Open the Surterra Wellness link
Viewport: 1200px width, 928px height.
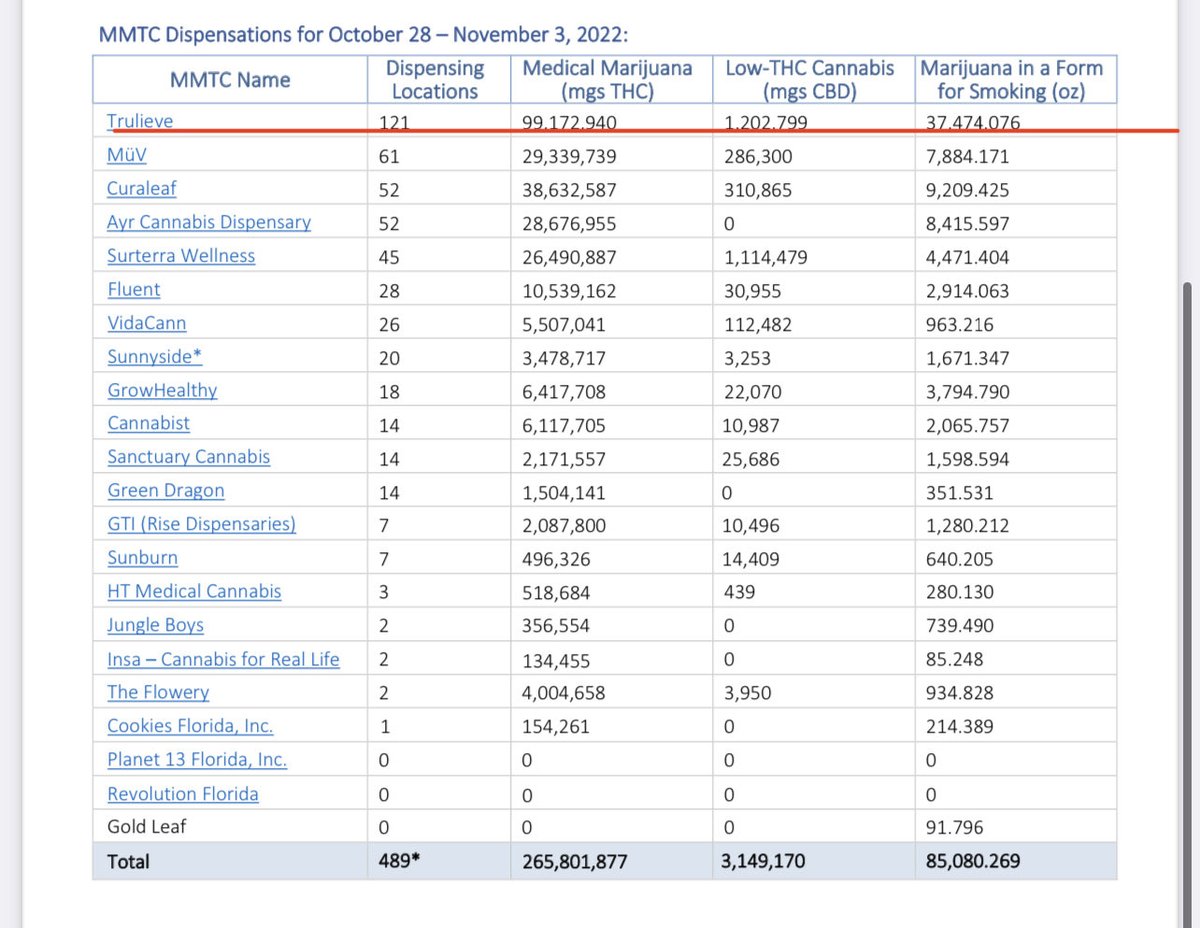pos(181,255)
